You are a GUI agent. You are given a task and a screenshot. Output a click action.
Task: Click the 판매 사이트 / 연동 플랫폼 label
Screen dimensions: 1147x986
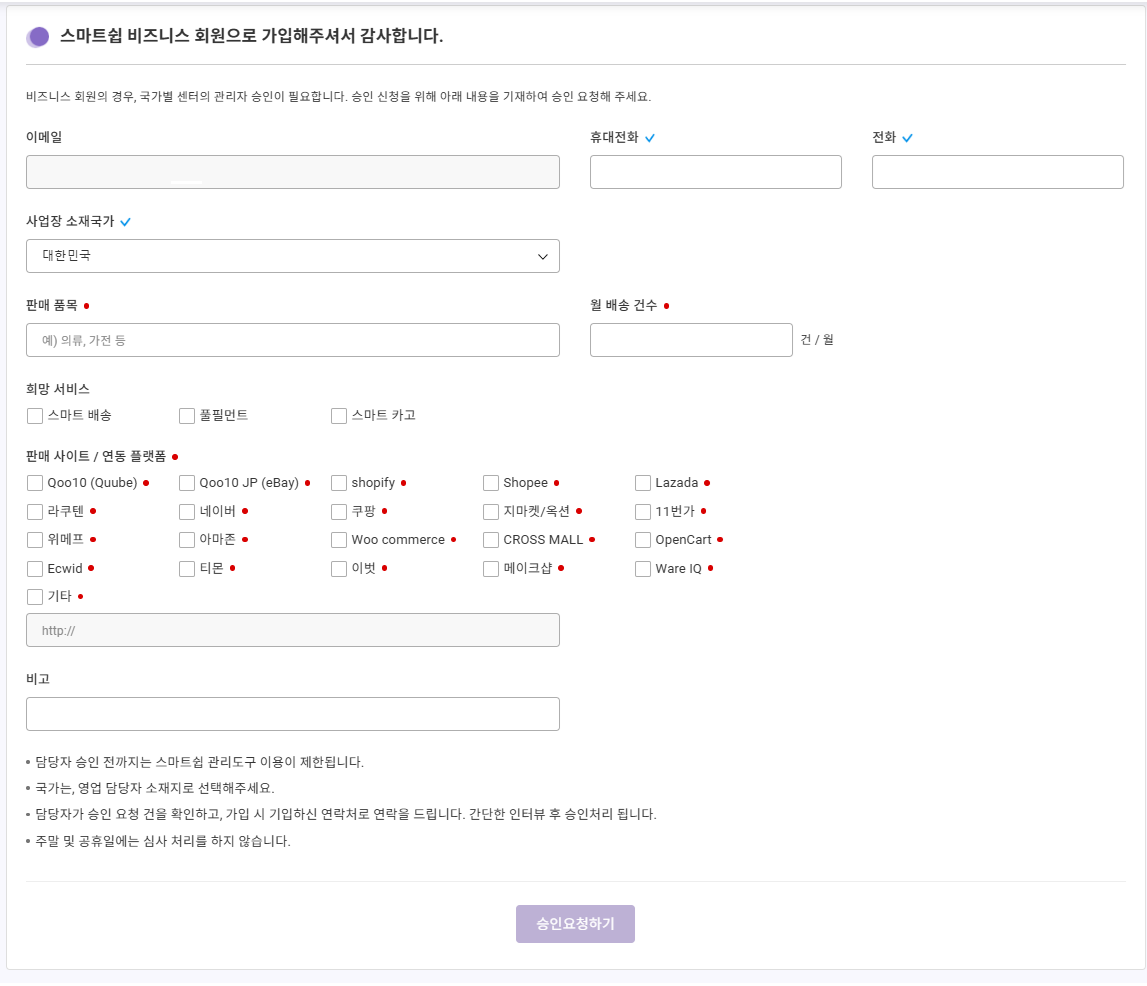[x=96, y=456]
